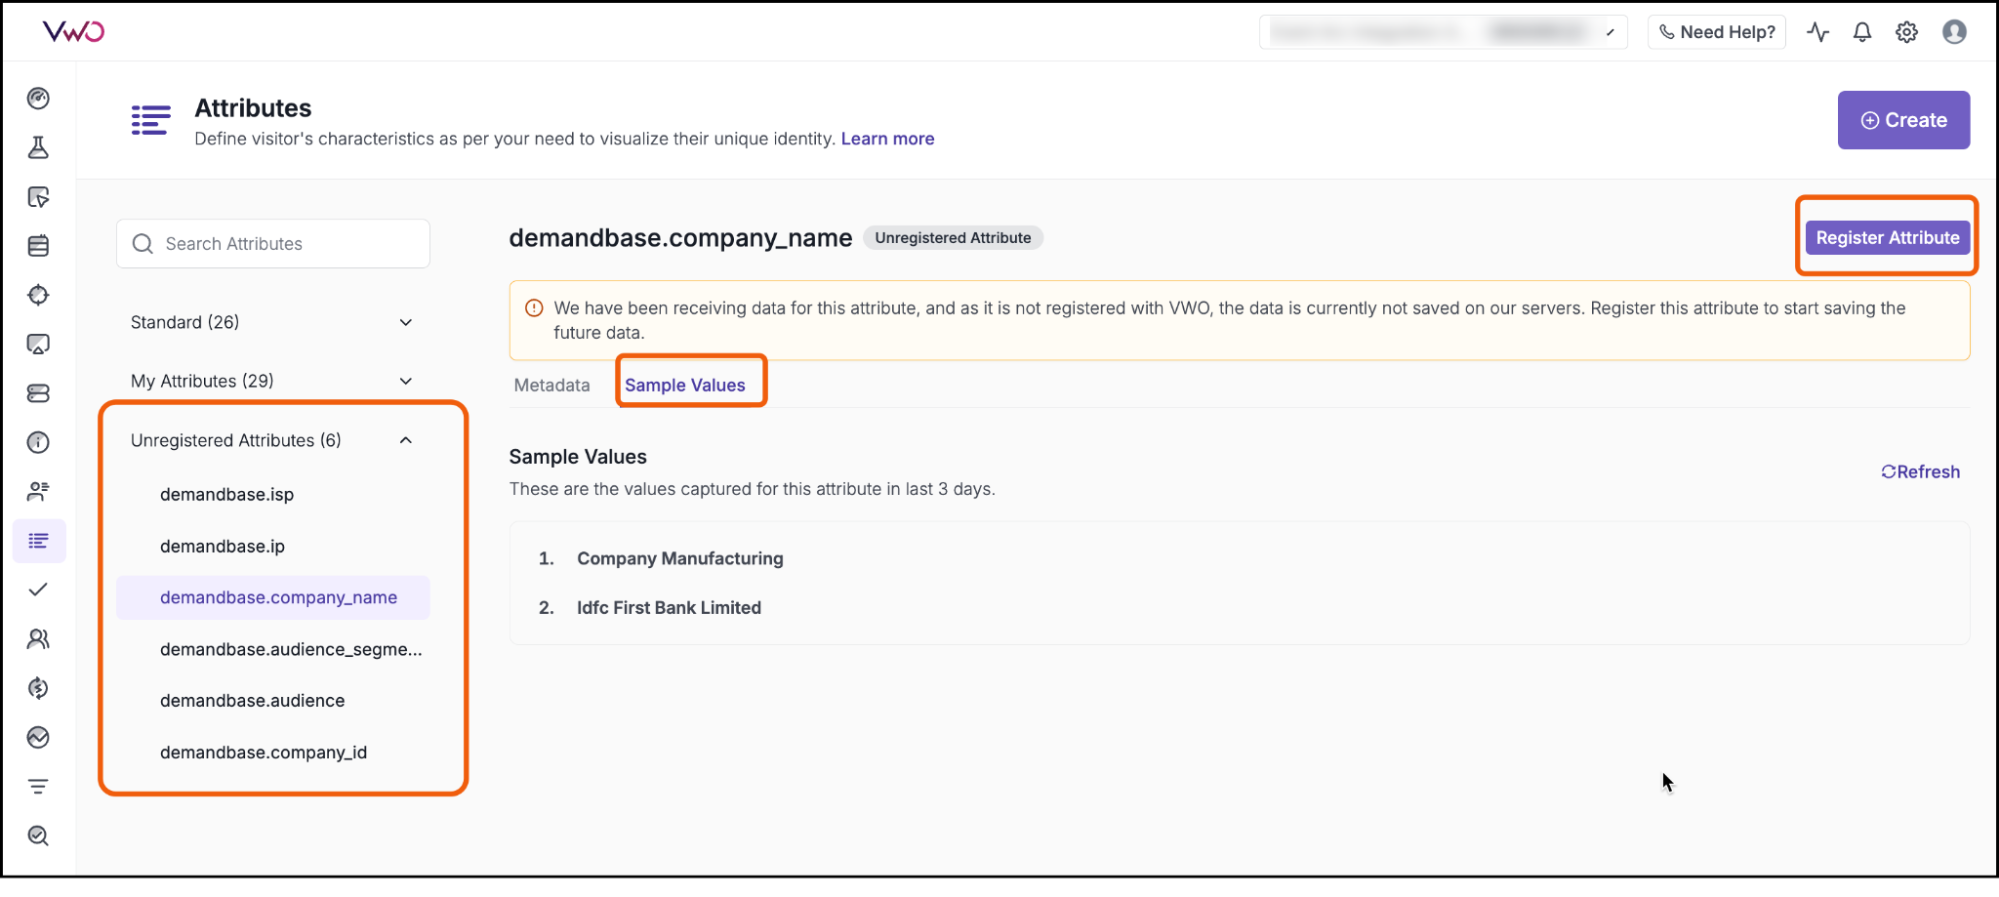Click the Register Attribute button
This screenshot has height=897, width=1999.
tap(1887, 238)
